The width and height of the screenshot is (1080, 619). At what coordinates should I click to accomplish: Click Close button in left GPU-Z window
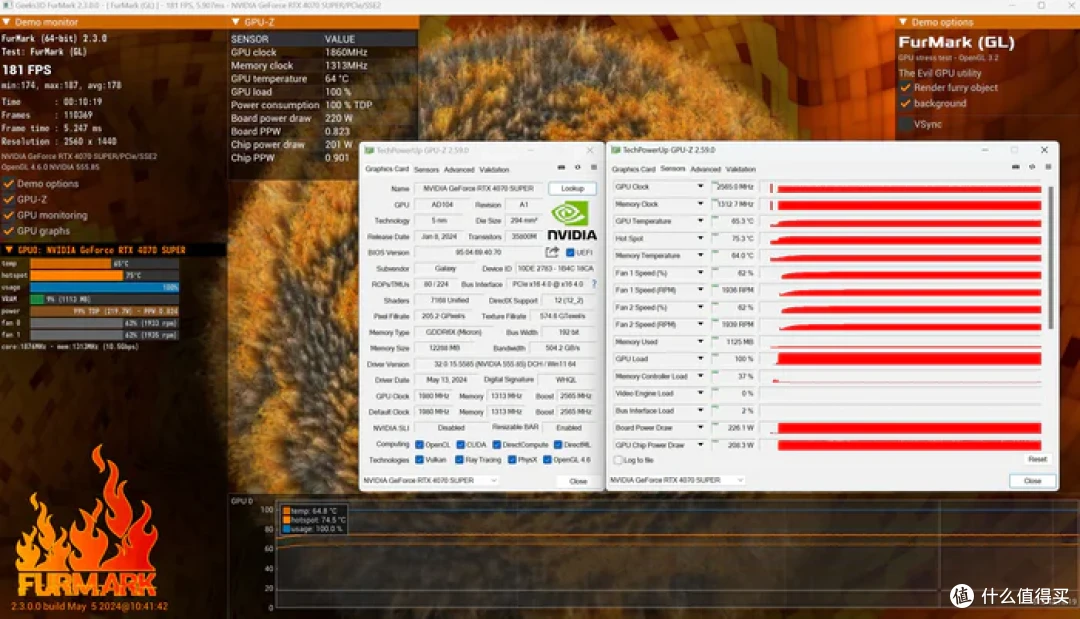[578, 481]
